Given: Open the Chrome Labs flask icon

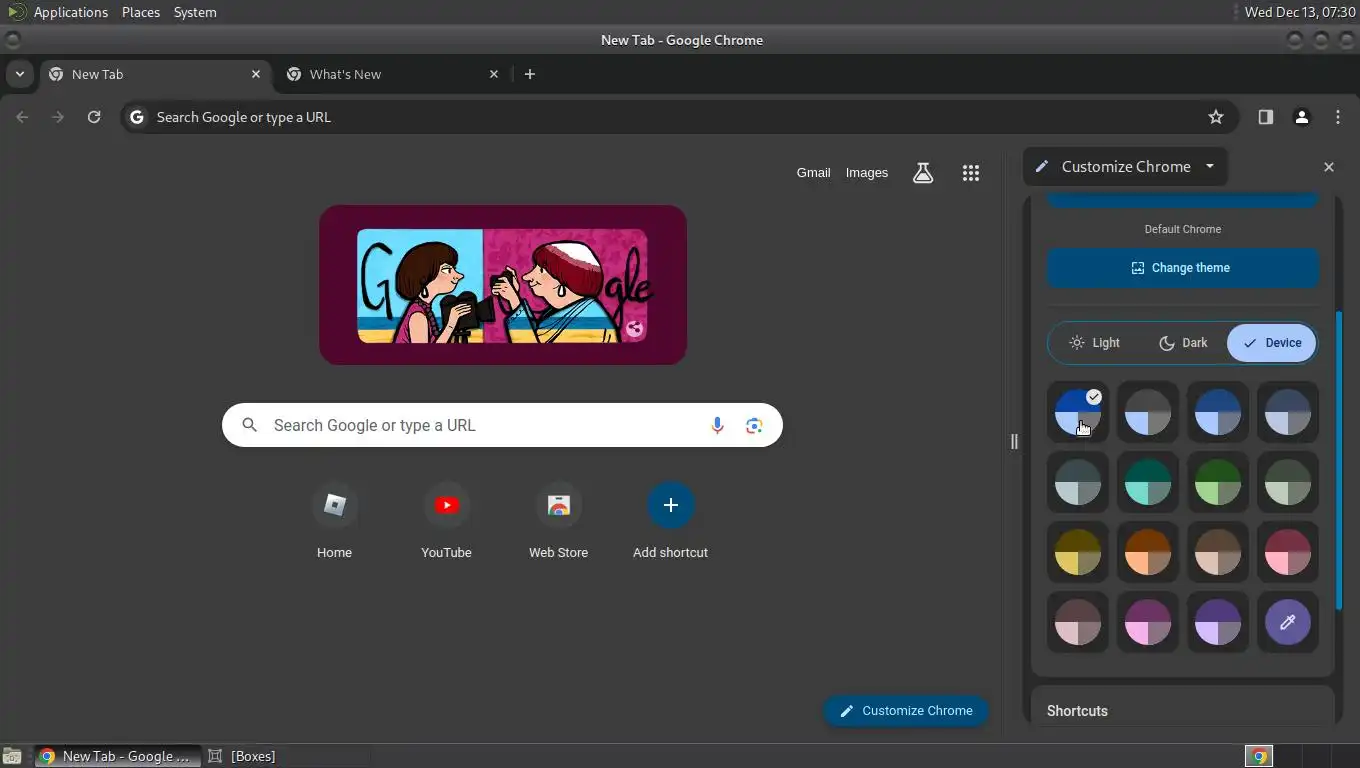Looking at the screenshot, I should point(923,173).
